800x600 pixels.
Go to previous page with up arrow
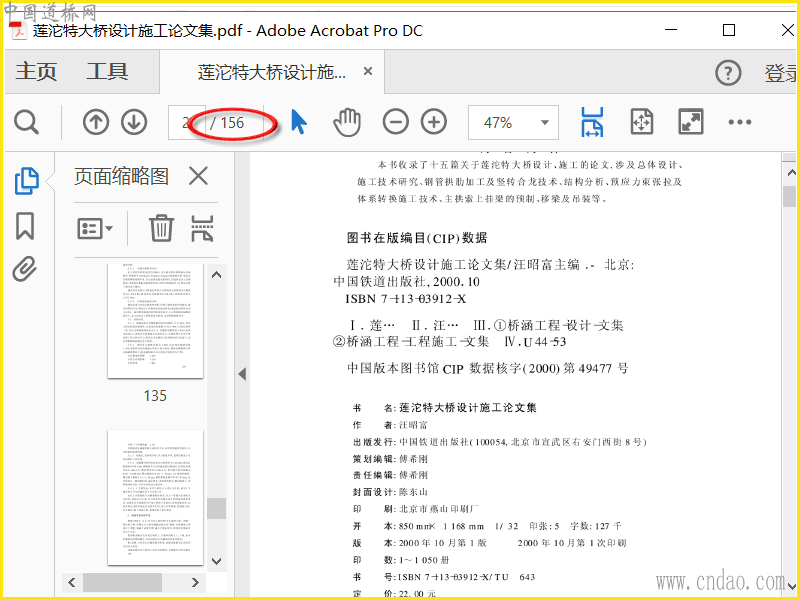(x=96, y=122)
